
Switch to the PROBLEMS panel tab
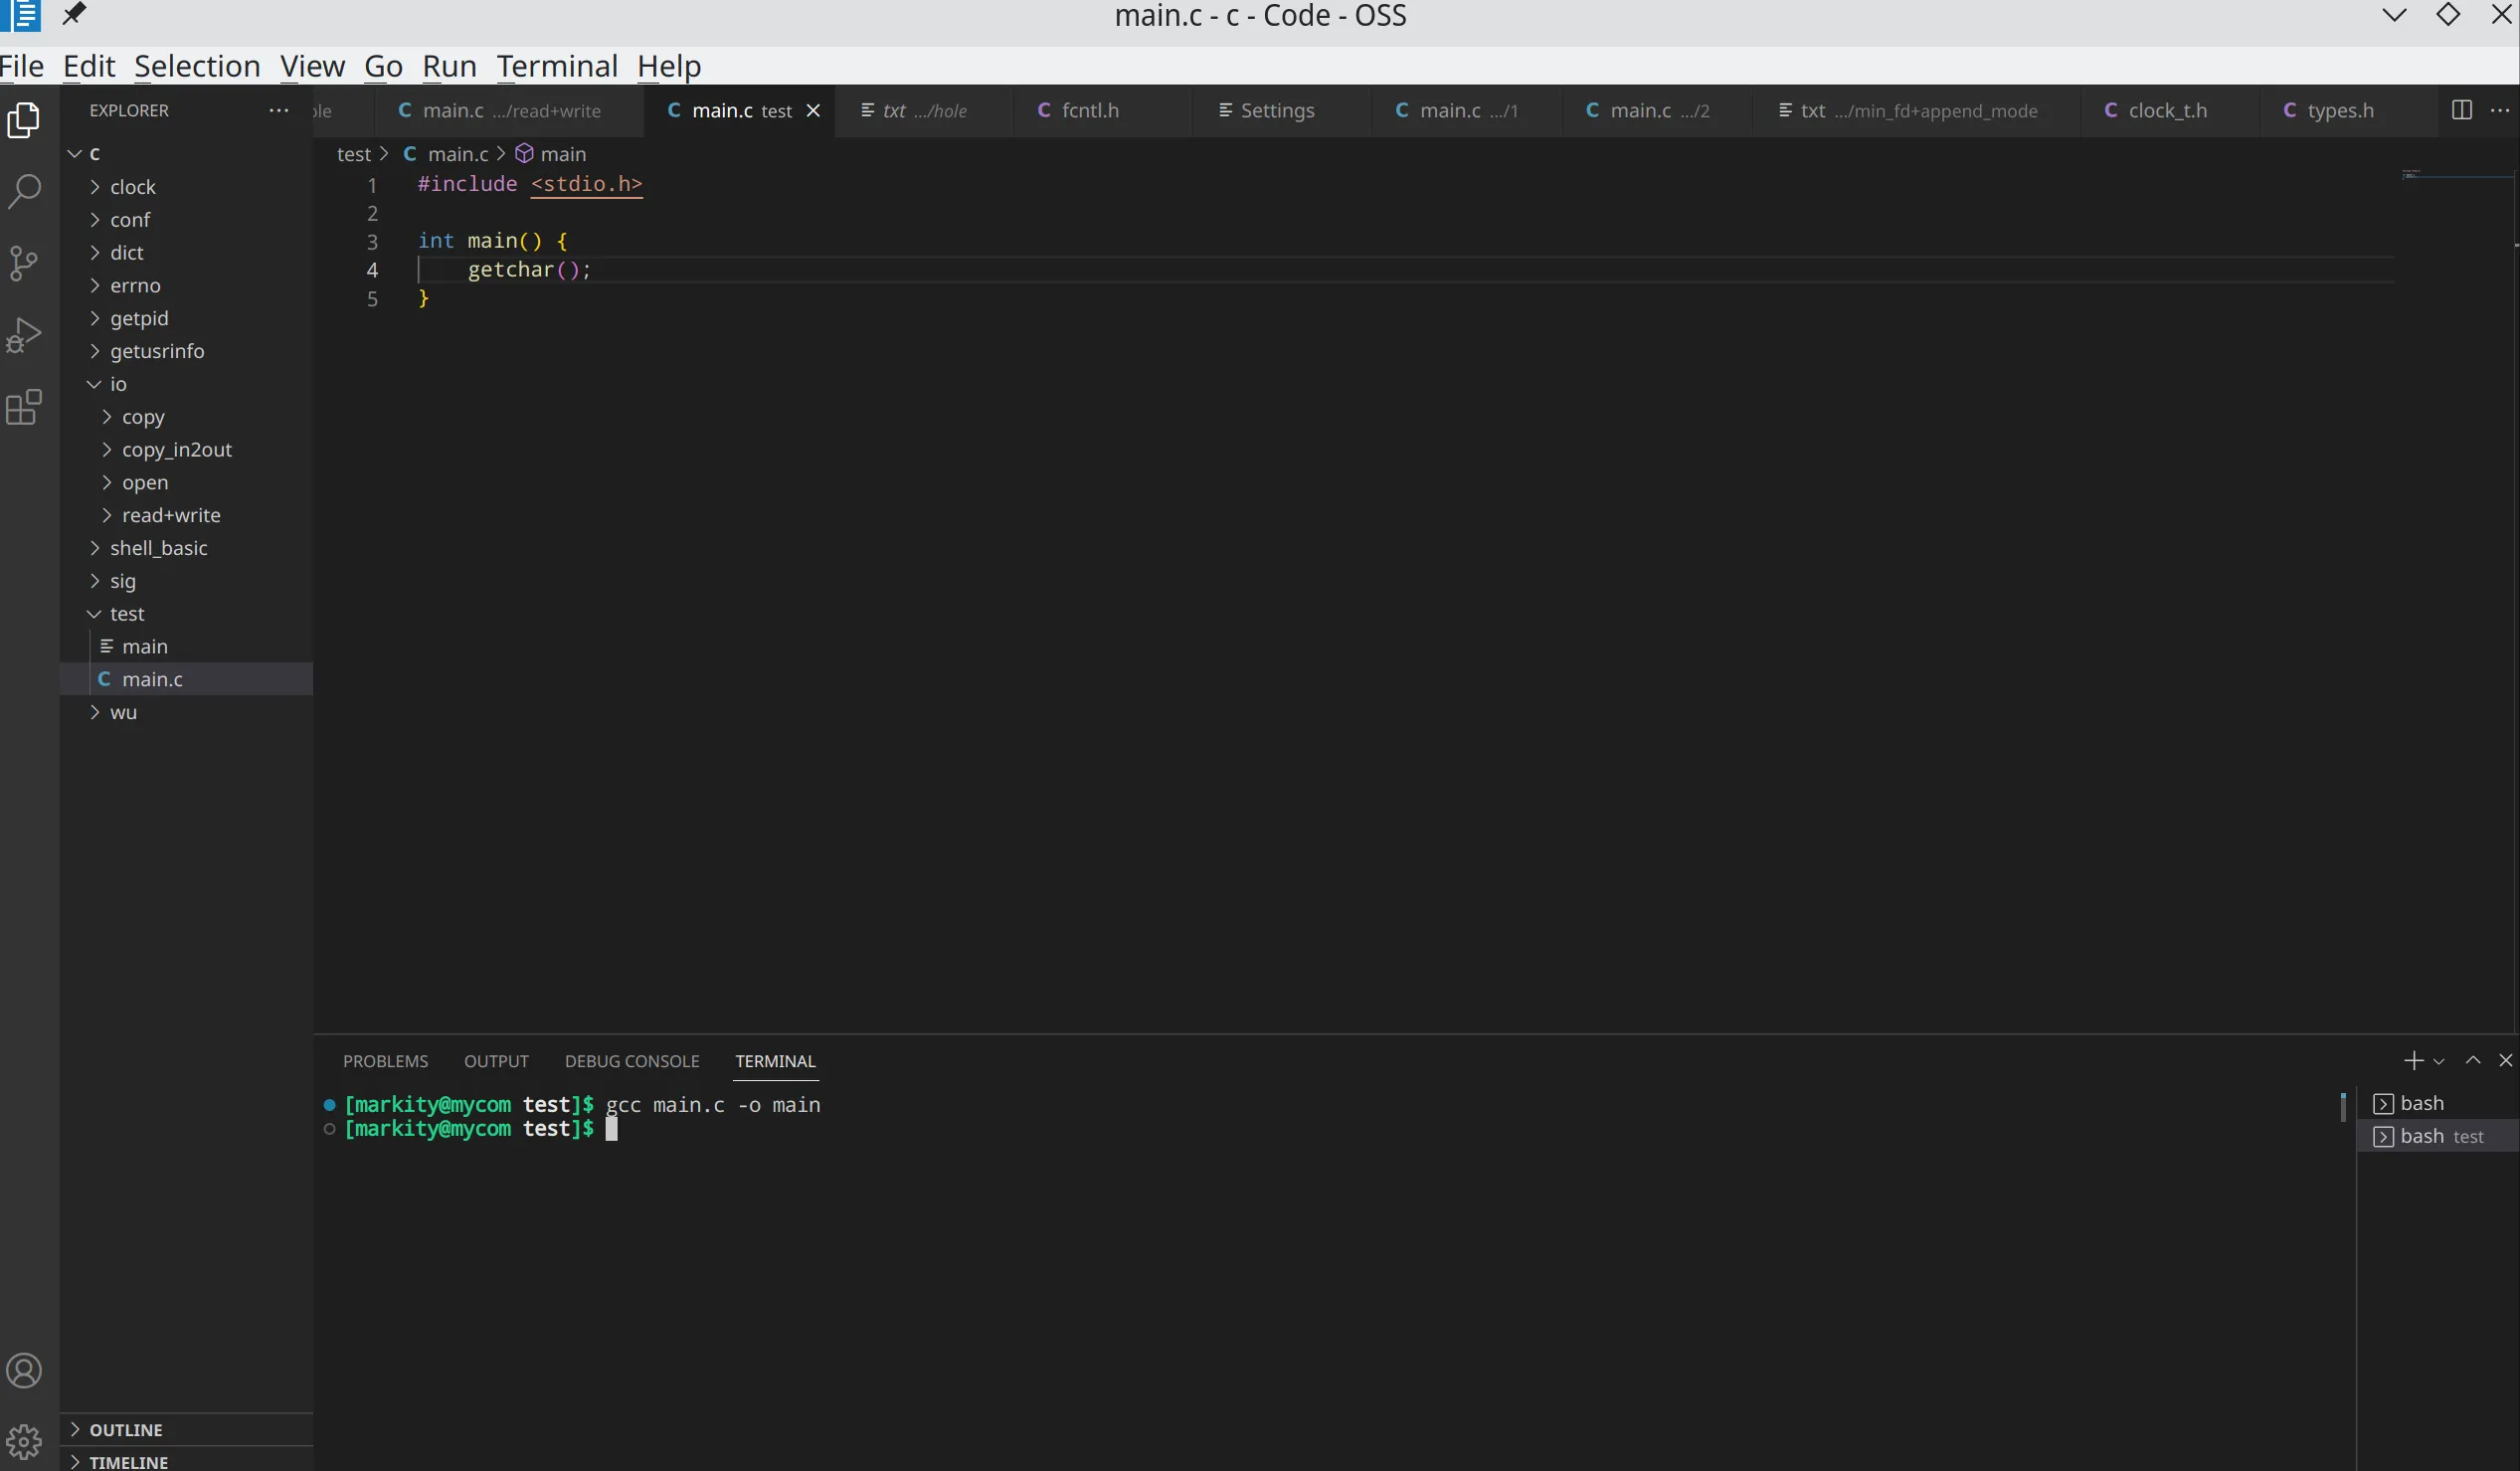(385, 1061)
